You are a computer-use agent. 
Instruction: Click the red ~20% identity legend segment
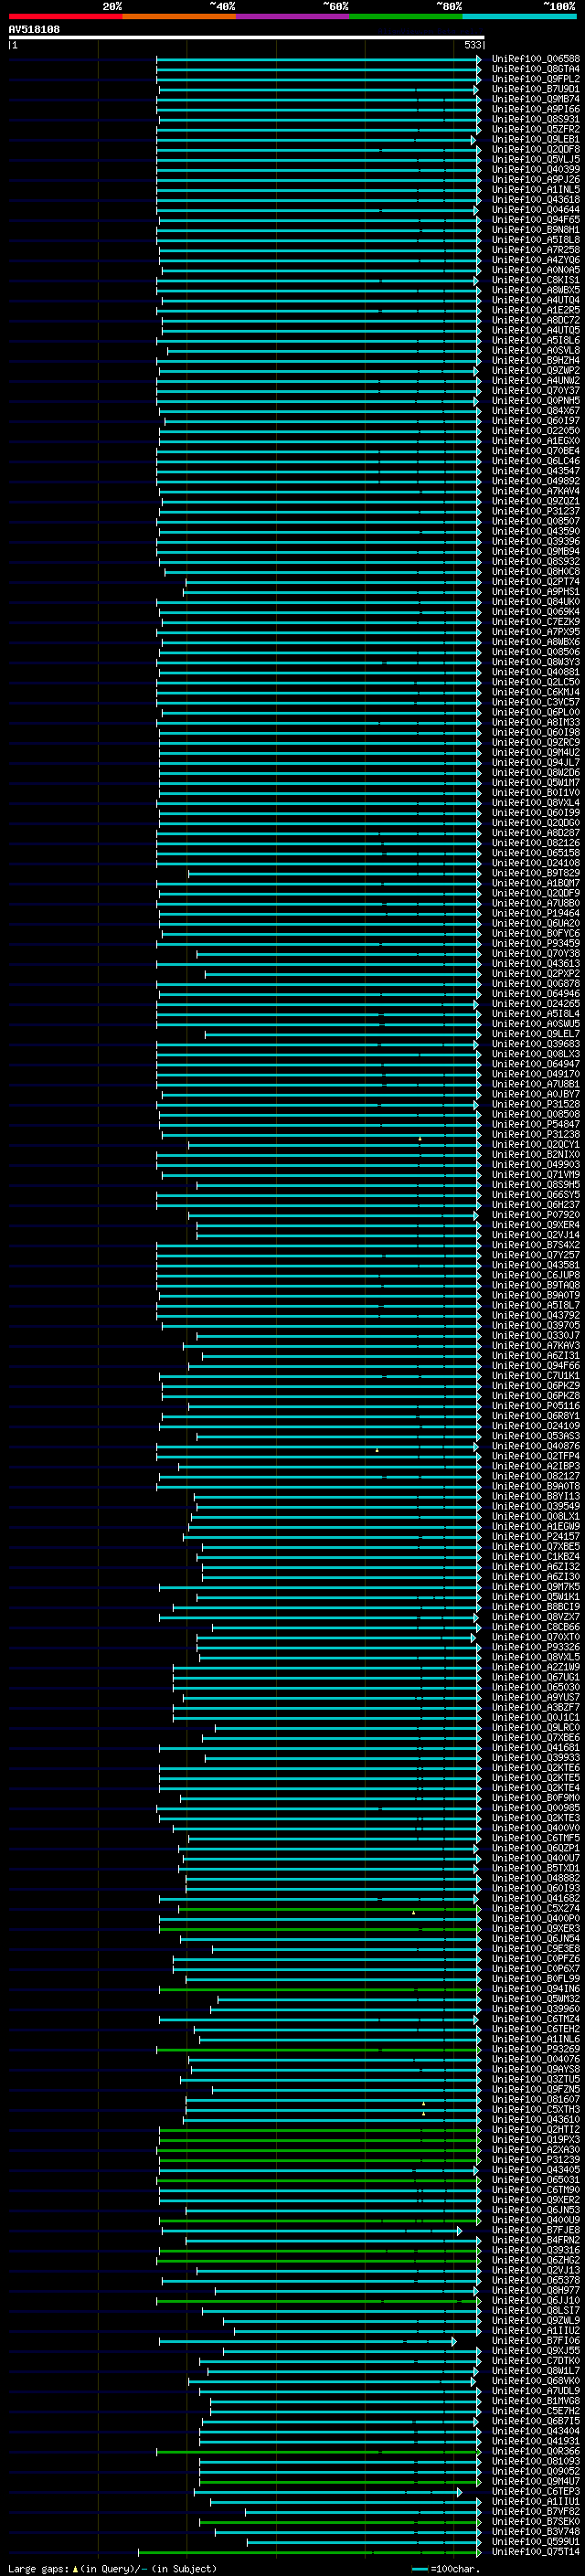[x=65, y=17]
